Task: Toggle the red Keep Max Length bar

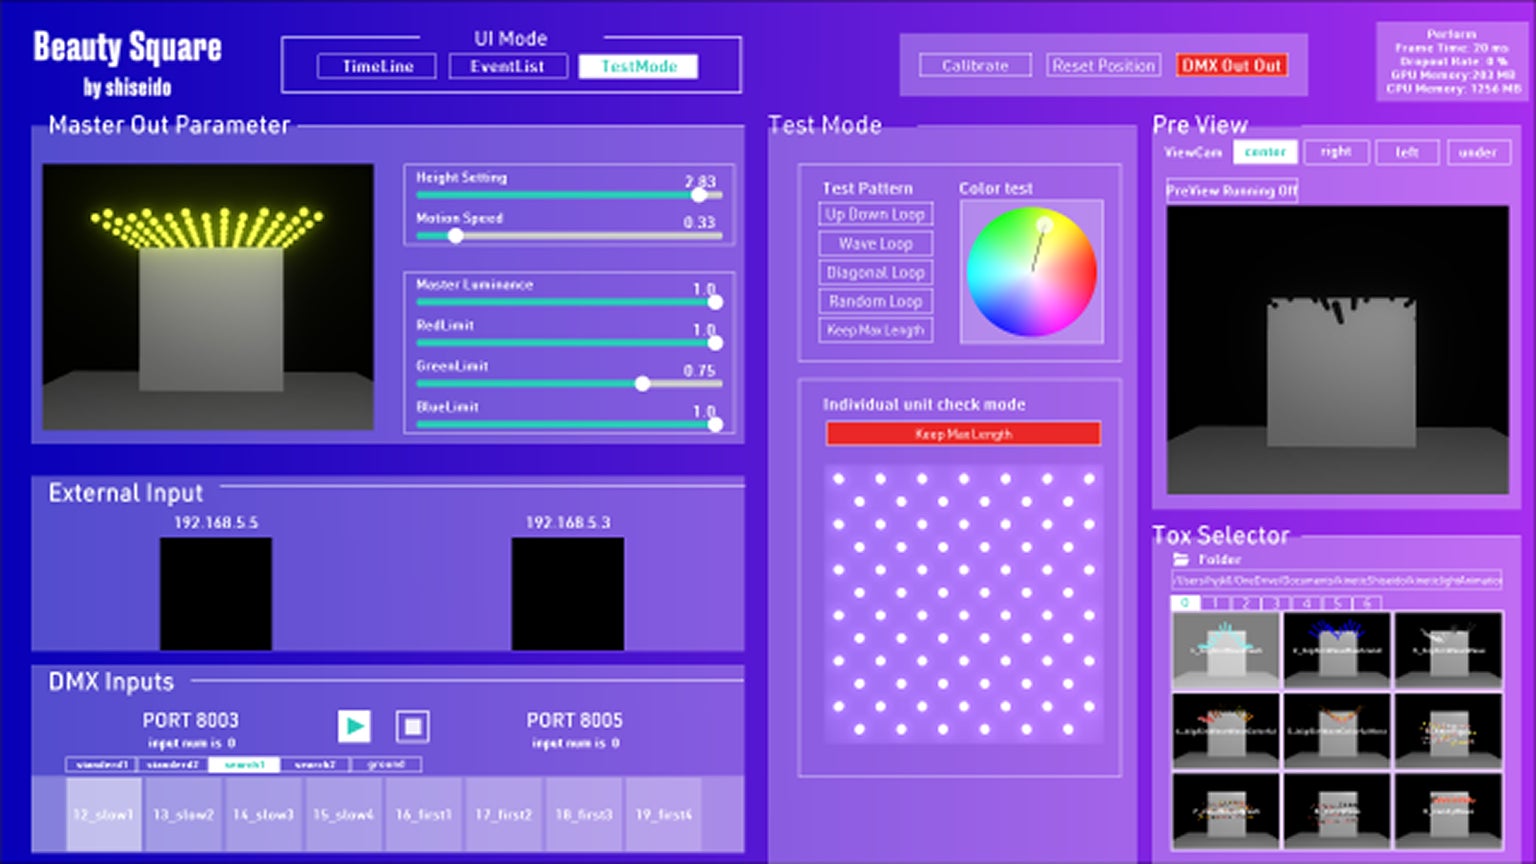Action: pyautogui.click(x=963, y=434)
